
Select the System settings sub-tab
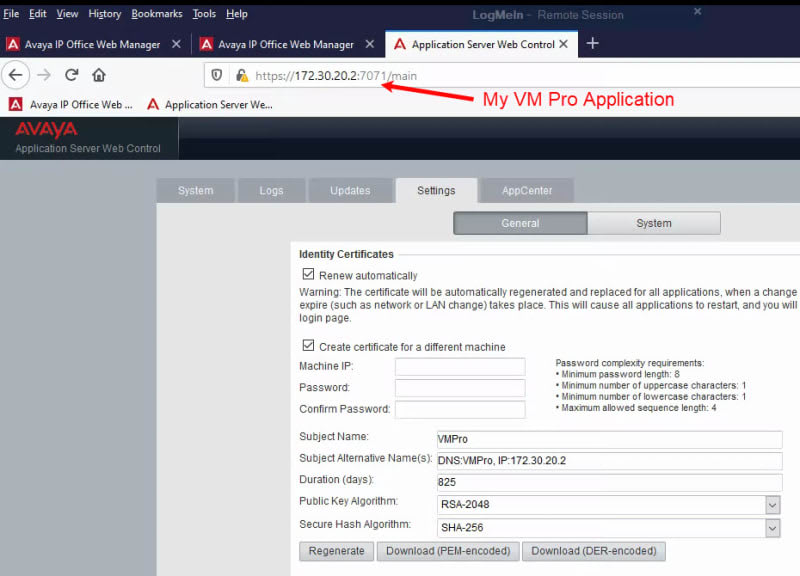(654, 223)
